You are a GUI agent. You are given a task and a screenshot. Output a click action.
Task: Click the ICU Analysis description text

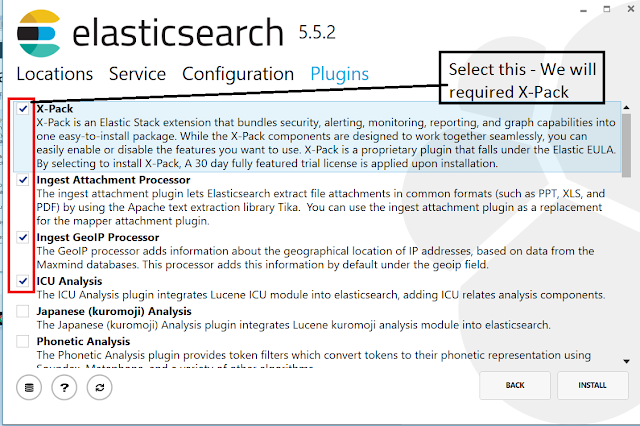[321, 295]
